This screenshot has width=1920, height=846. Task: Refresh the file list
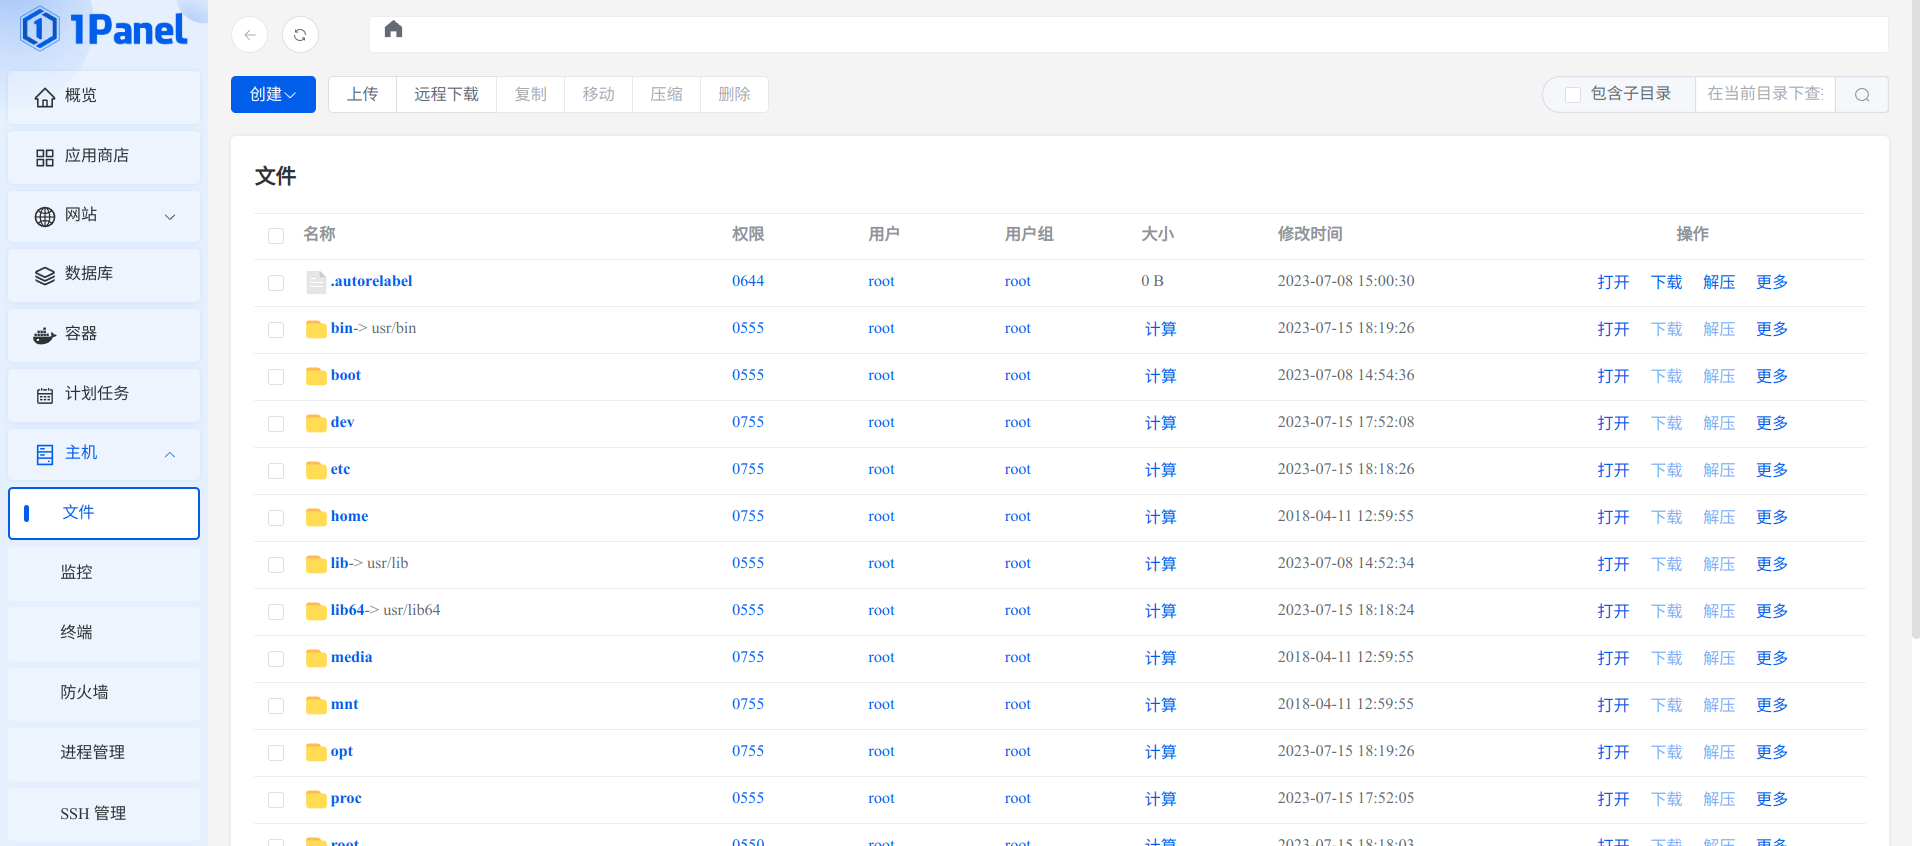[x=300, y=35]
